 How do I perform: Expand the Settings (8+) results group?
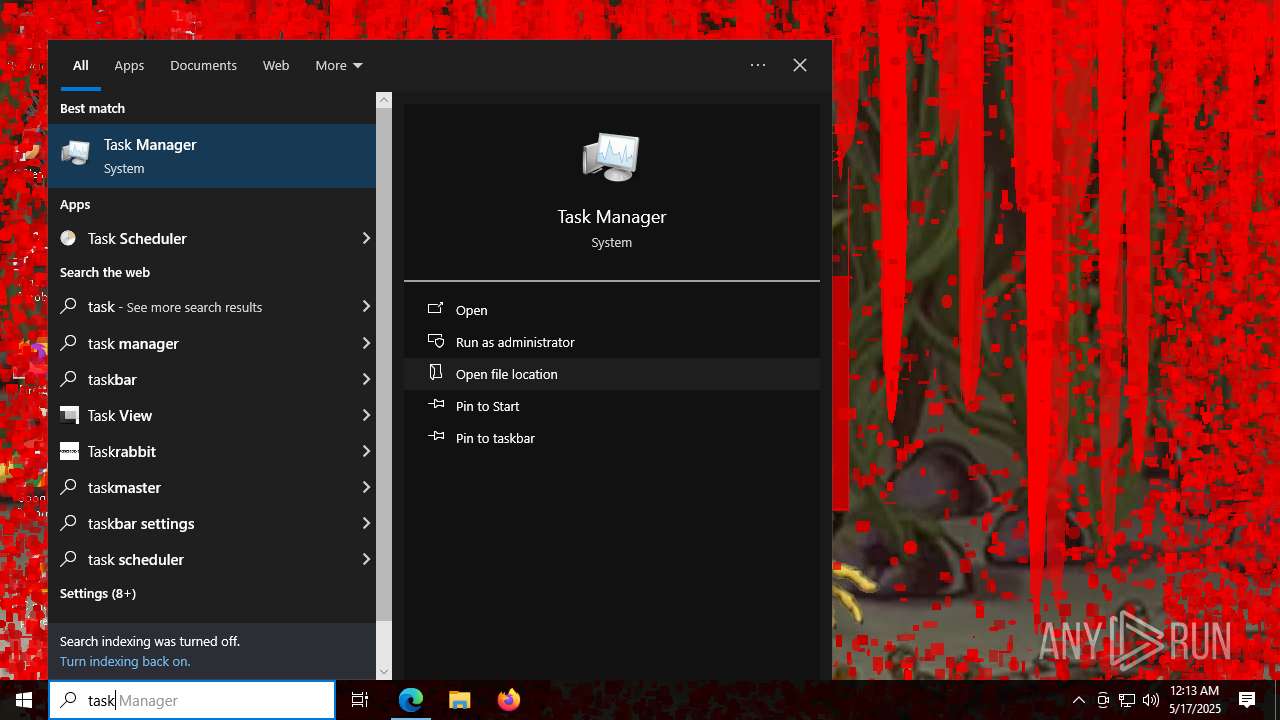(x=98, y=593)
